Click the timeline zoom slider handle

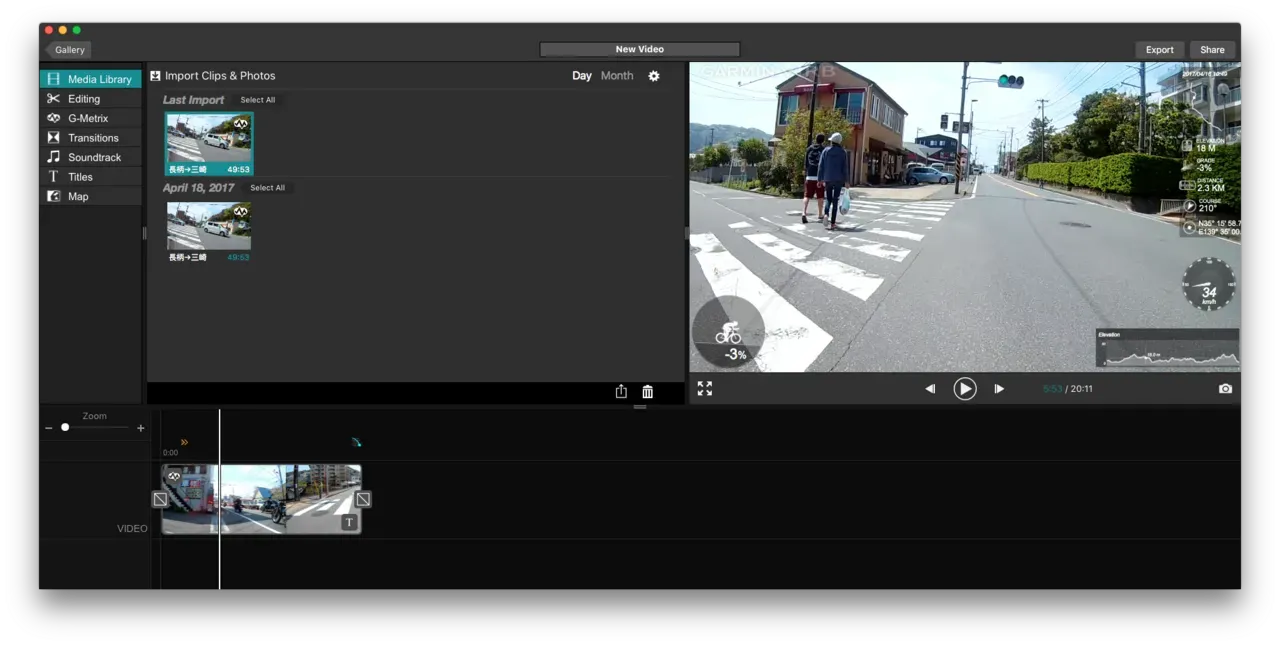(65, 427)
